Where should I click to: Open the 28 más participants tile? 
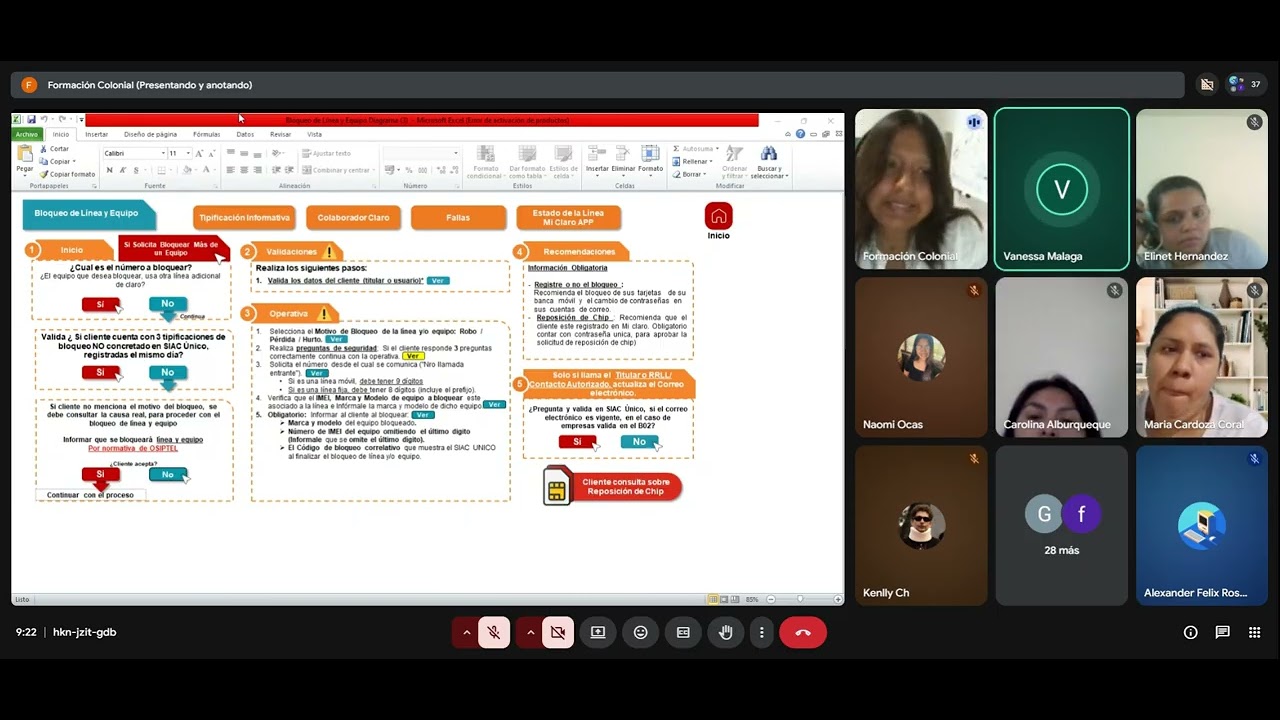1062,525
